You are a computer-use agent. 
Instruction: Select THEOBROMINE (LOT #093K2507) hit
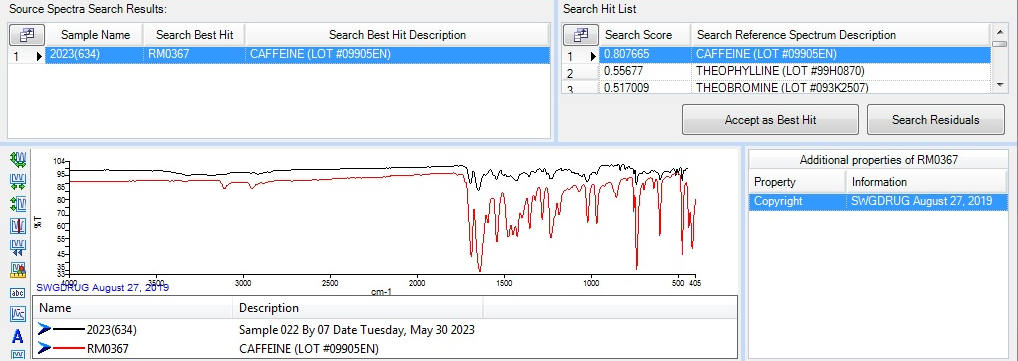(x=841, y=86)
